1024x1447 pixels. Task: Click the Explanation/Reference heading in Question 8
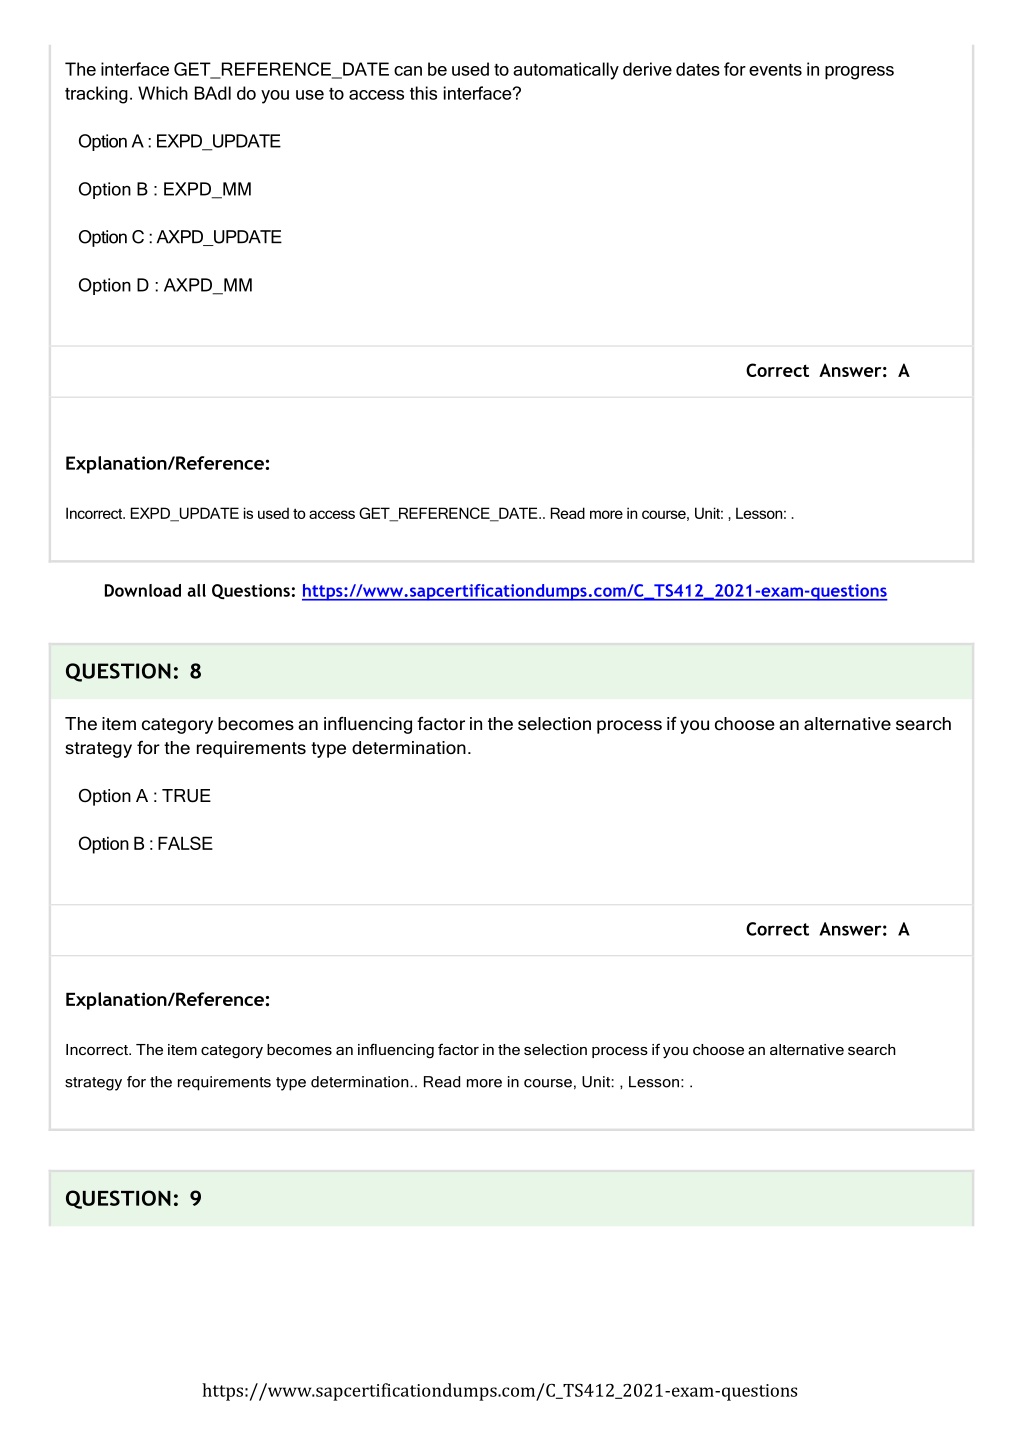click(167, 1000)
